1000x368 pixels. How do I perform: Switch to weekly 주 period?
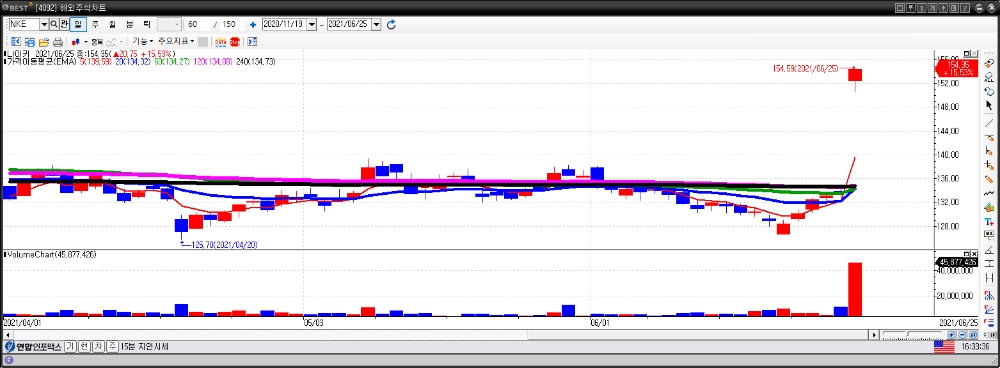(95, 24)
